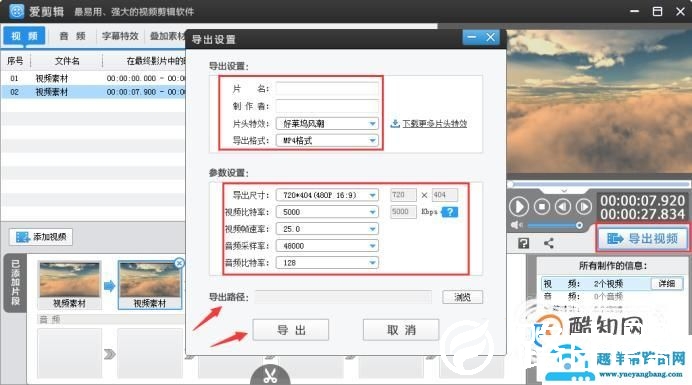Click the download icon beside 下载更多片头特效
The height and width of the screenshot is (385, 692).
pyautogui.click(x=395, y=124)
